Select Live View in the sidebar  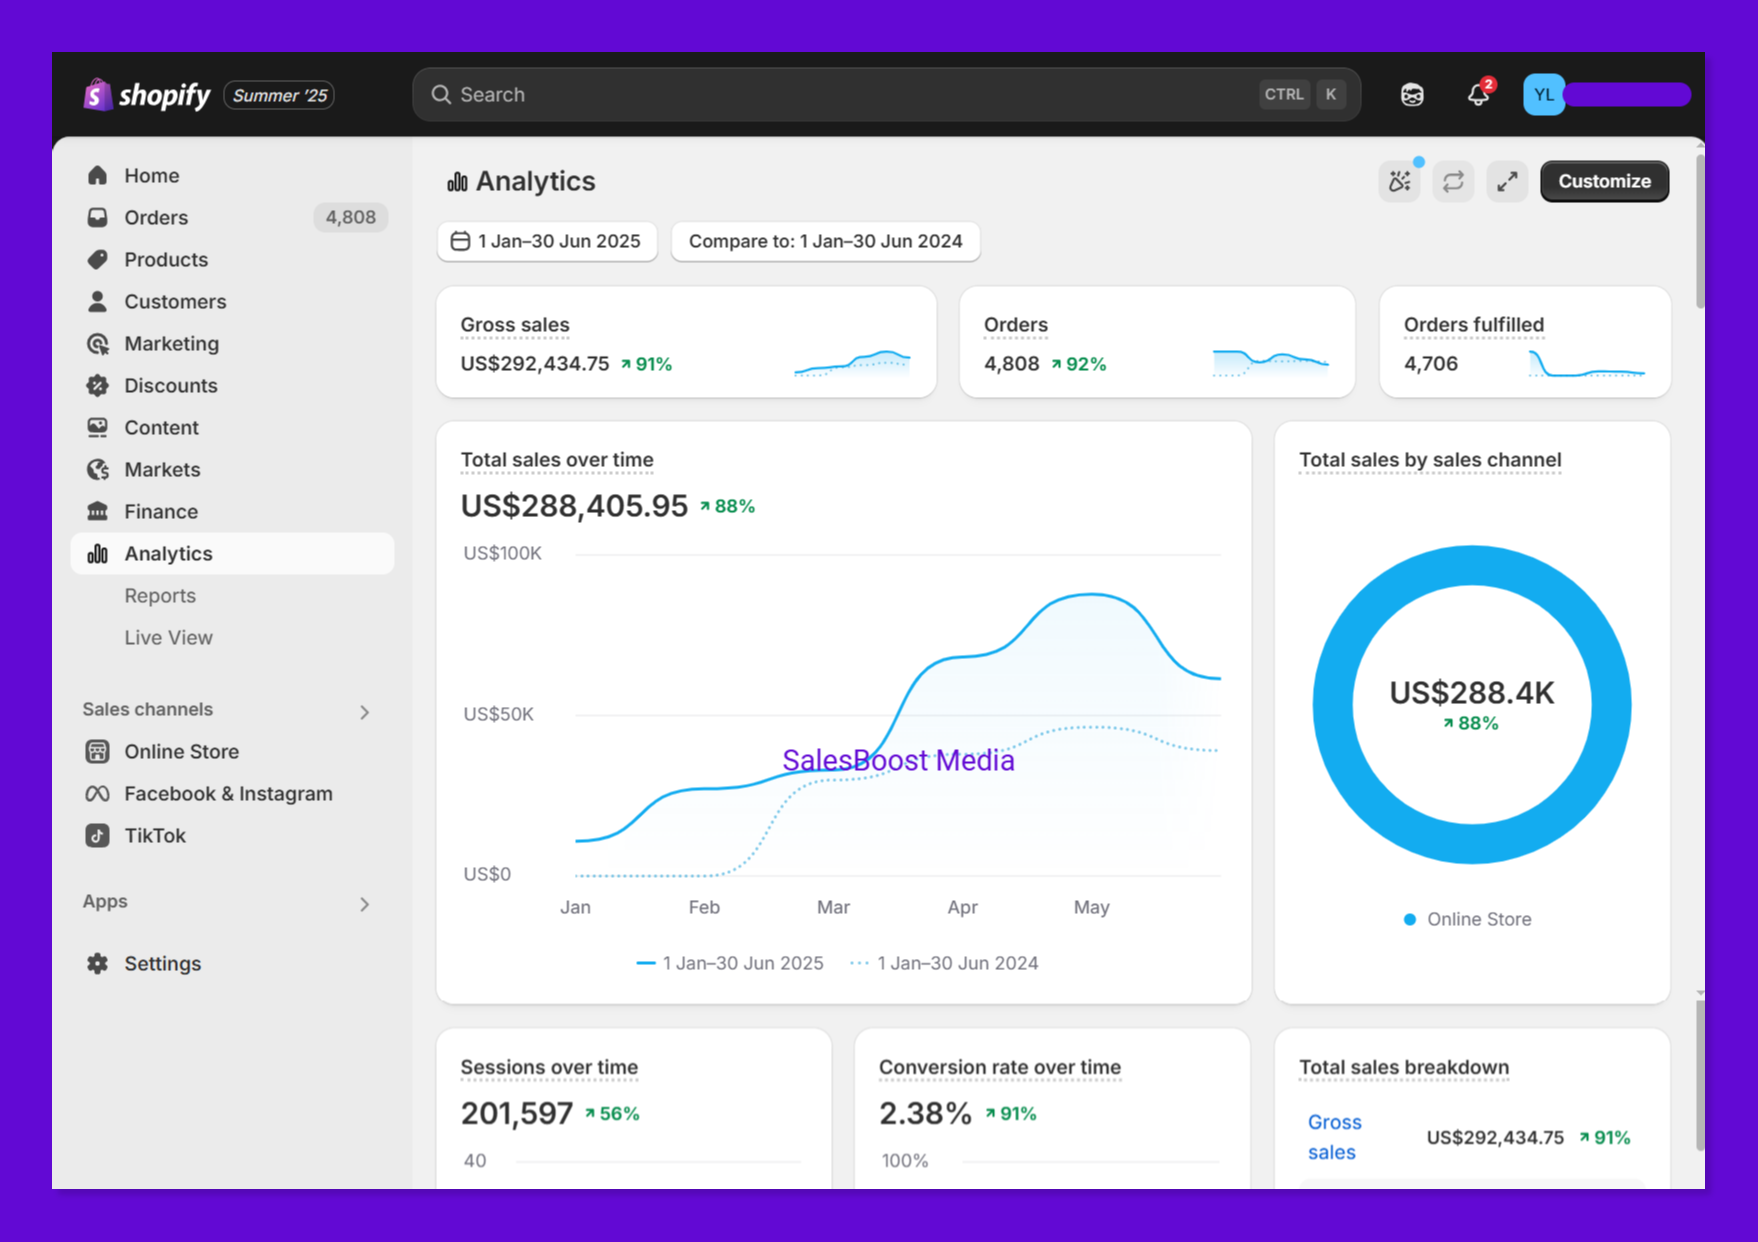coord(168,637)
